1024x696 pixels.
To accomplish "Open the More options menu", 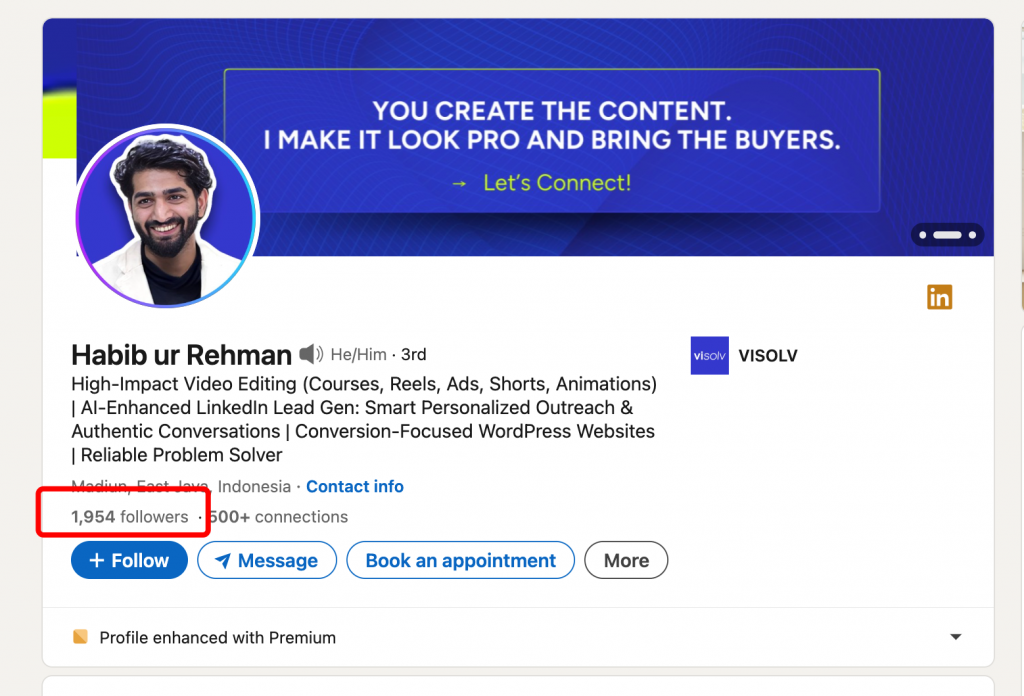I will pos(626,560).
